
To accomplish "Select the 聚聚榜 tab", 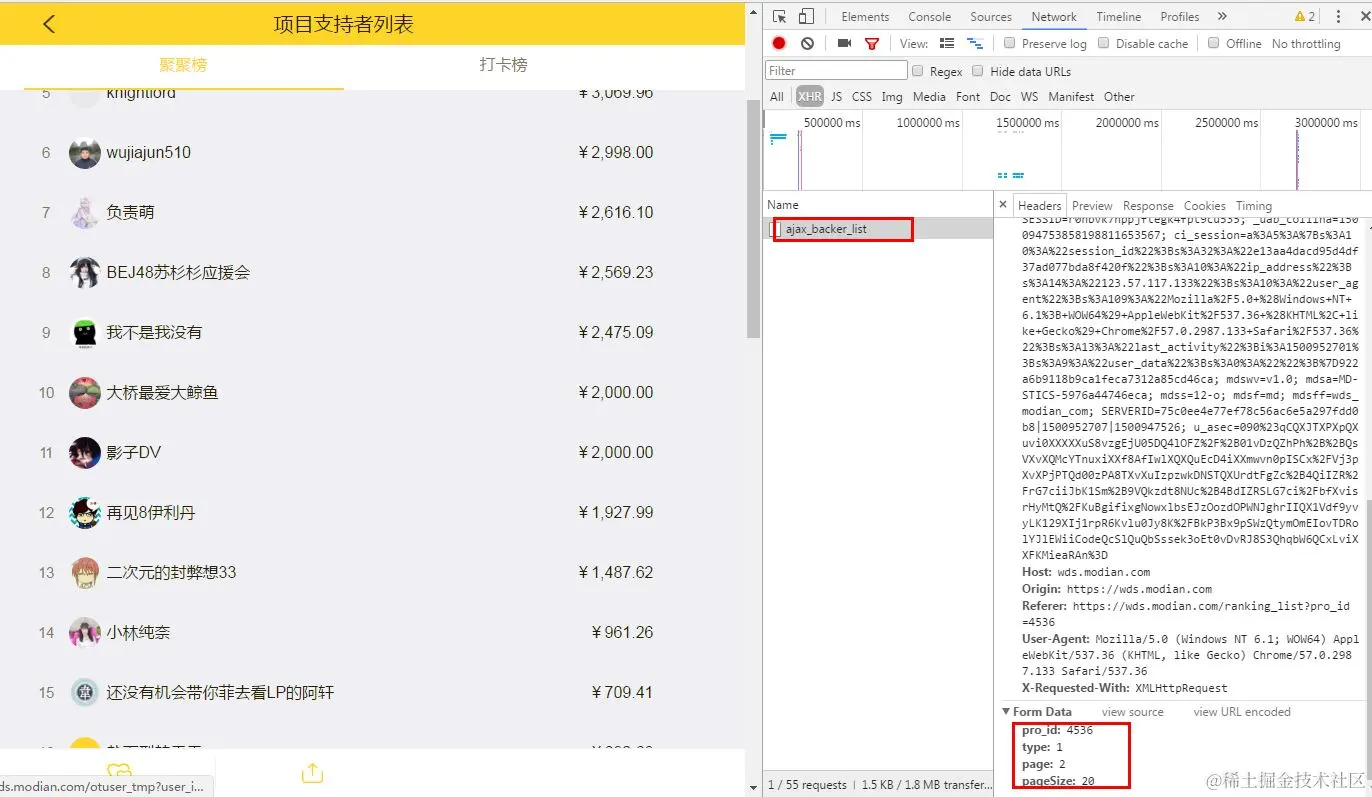I will click(x=184, y=65).
